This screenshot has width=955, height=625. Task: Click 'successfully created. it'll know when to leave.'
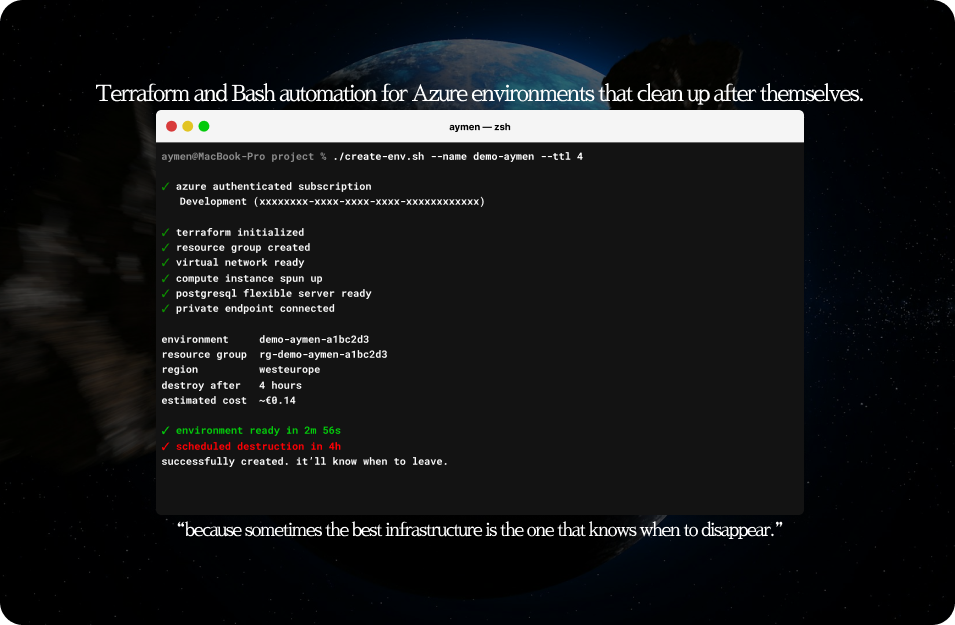tap(305, 462)
